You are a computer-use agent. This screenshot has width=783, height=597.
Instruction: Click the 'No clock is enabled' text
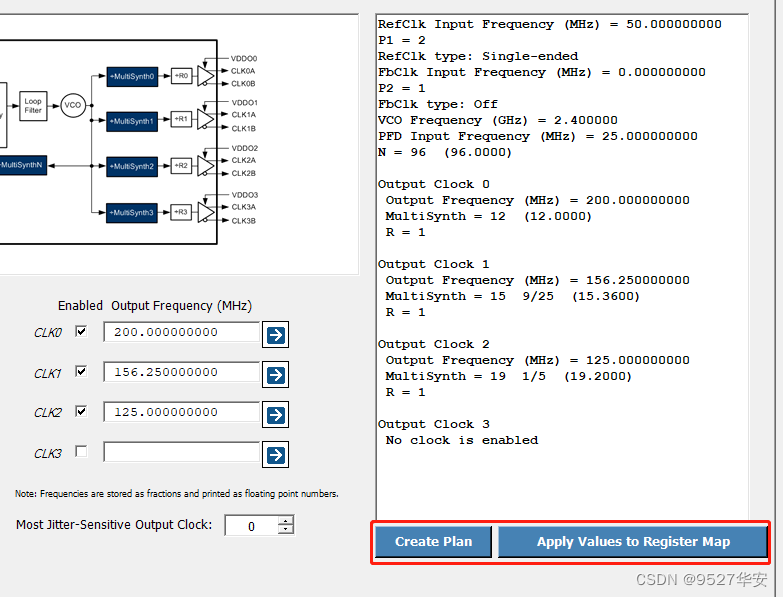(462, 440)
